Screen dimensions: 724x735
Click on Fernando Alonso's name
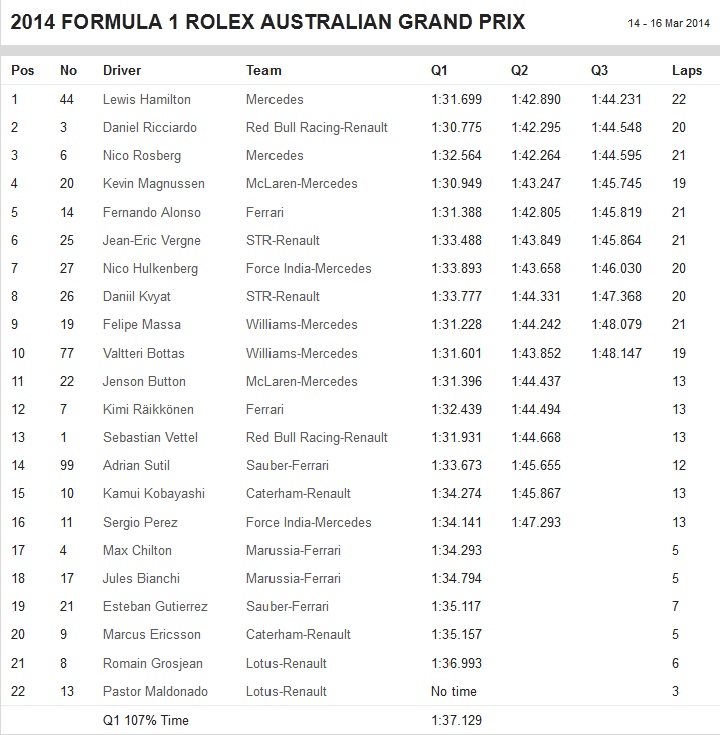coord(151,212)
